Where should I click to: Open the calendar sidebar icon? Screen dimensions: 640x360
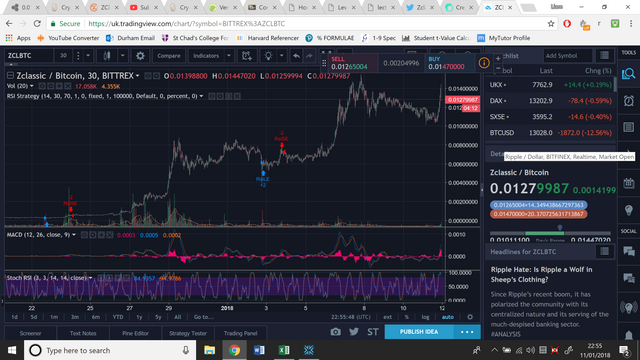[629, 183]
